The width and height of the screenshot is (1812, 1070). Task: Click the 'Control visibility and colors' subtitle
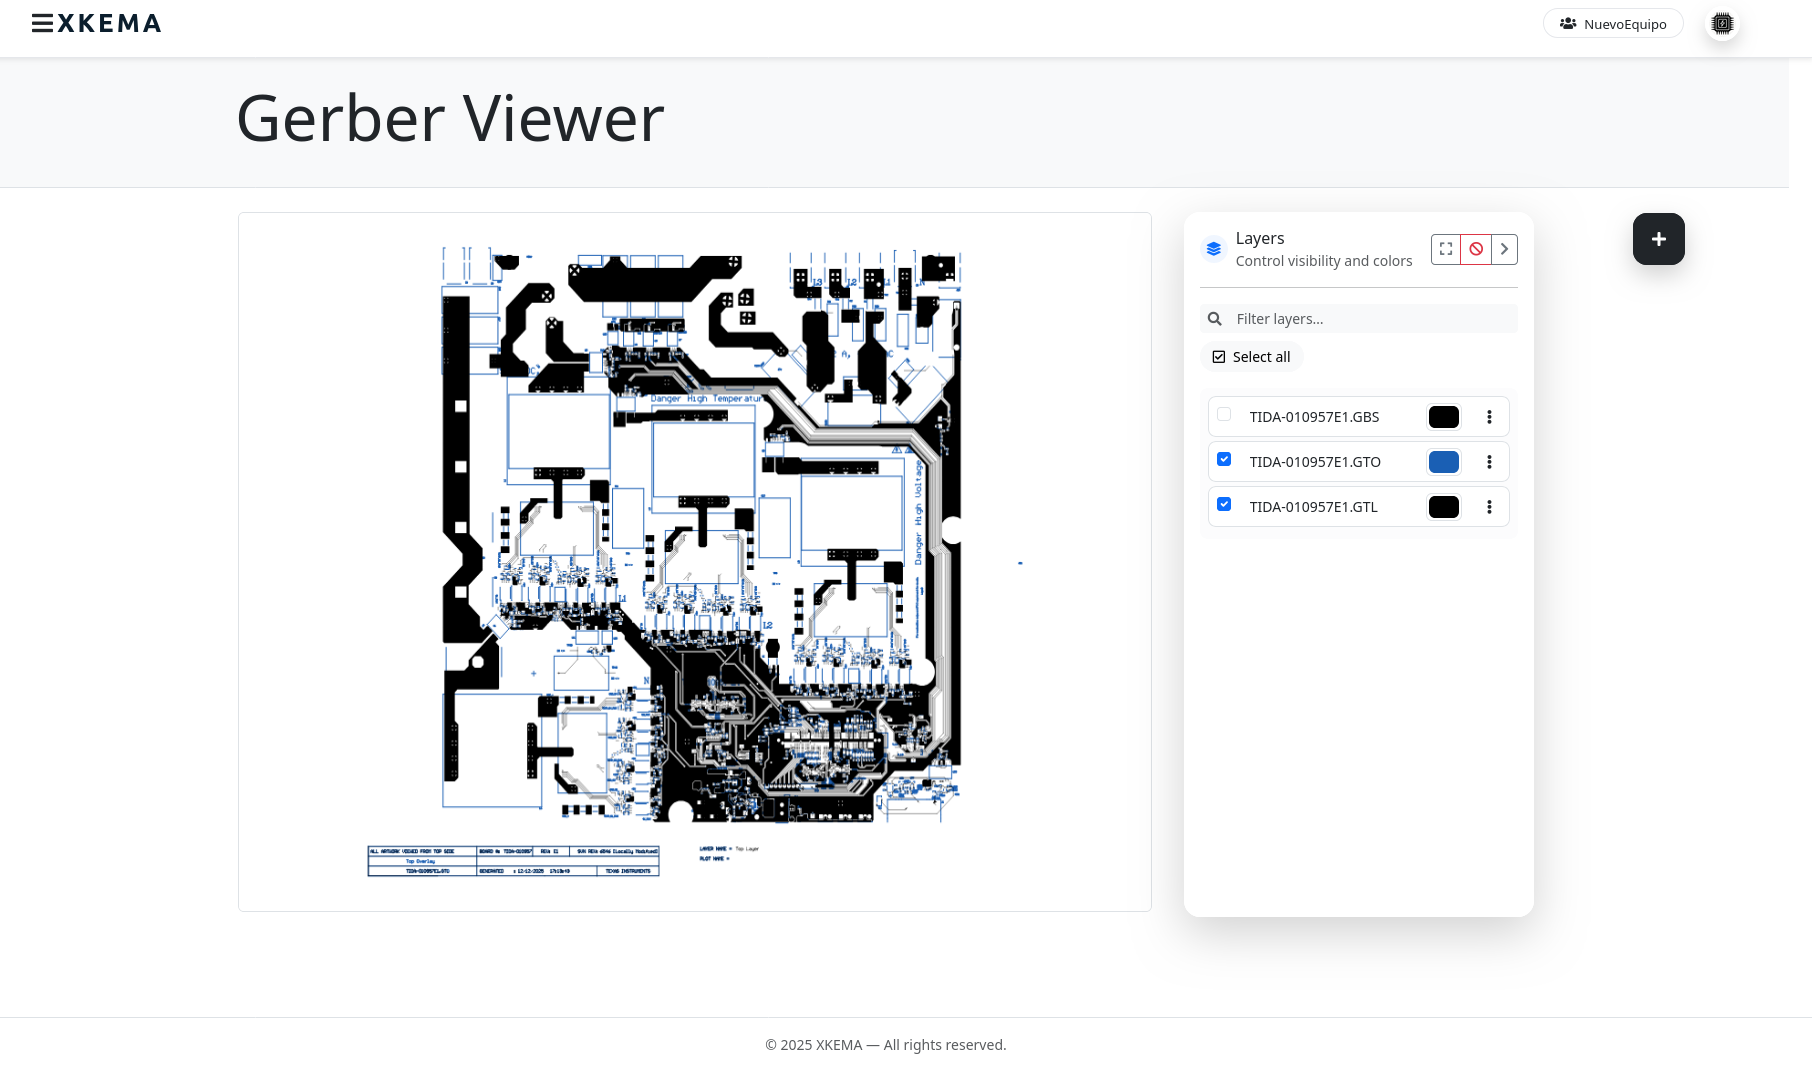(1324, 261)
